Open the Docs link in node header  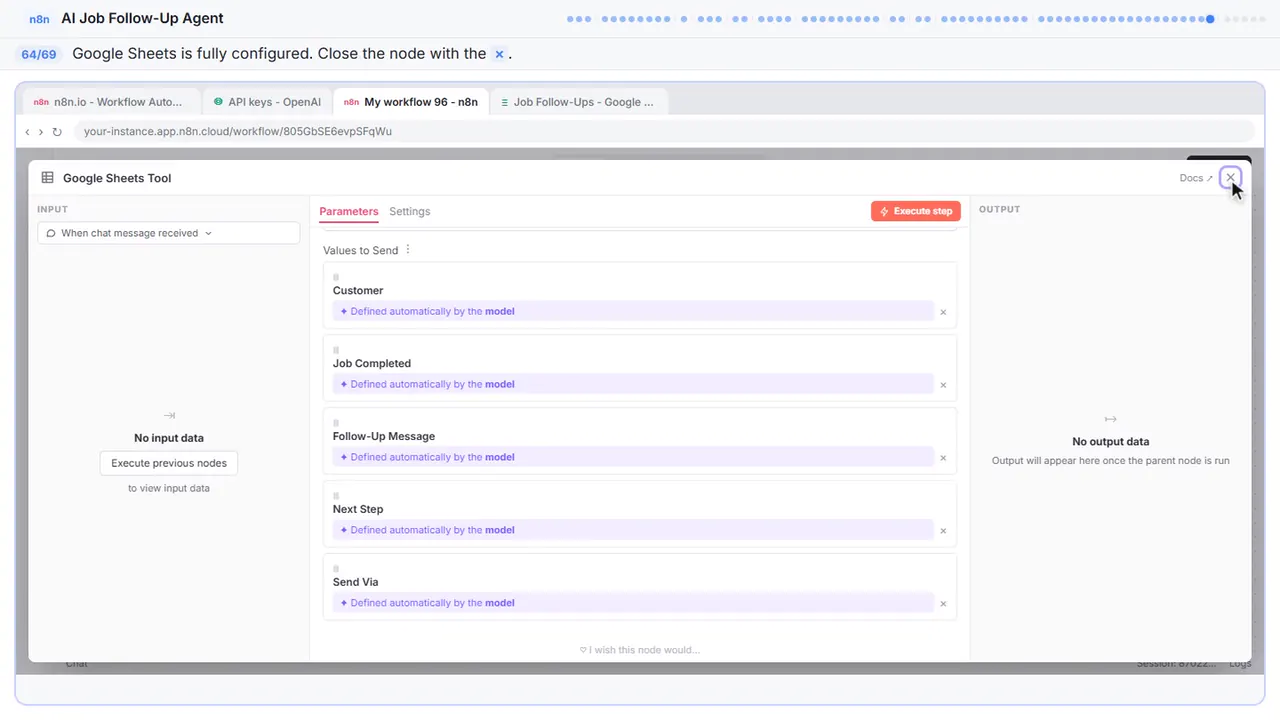1196,178
